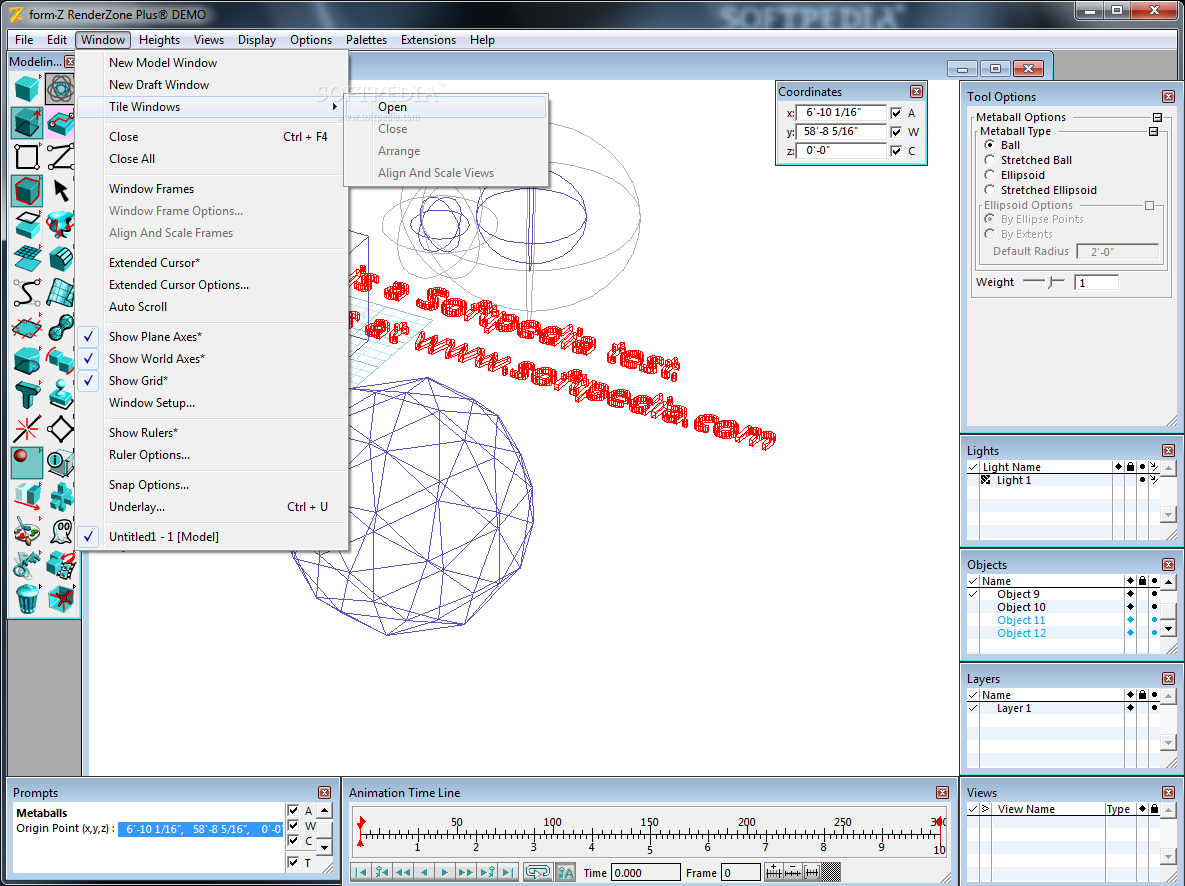Select the S-shaped spline curve tool
This screenshot has width=1185, height=886.
[x=27, y=293]
